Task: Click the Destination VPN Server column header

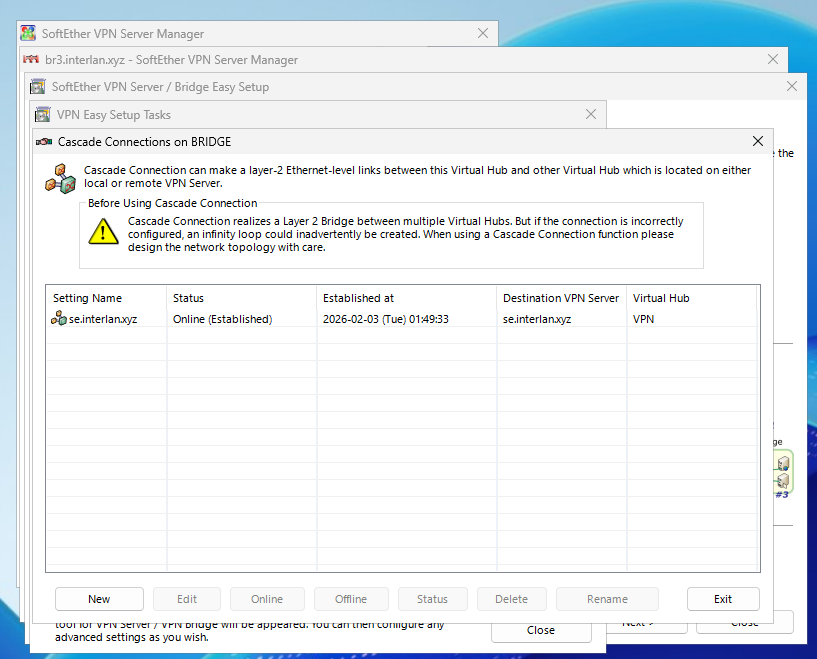Action: click(x=560, y=298)
